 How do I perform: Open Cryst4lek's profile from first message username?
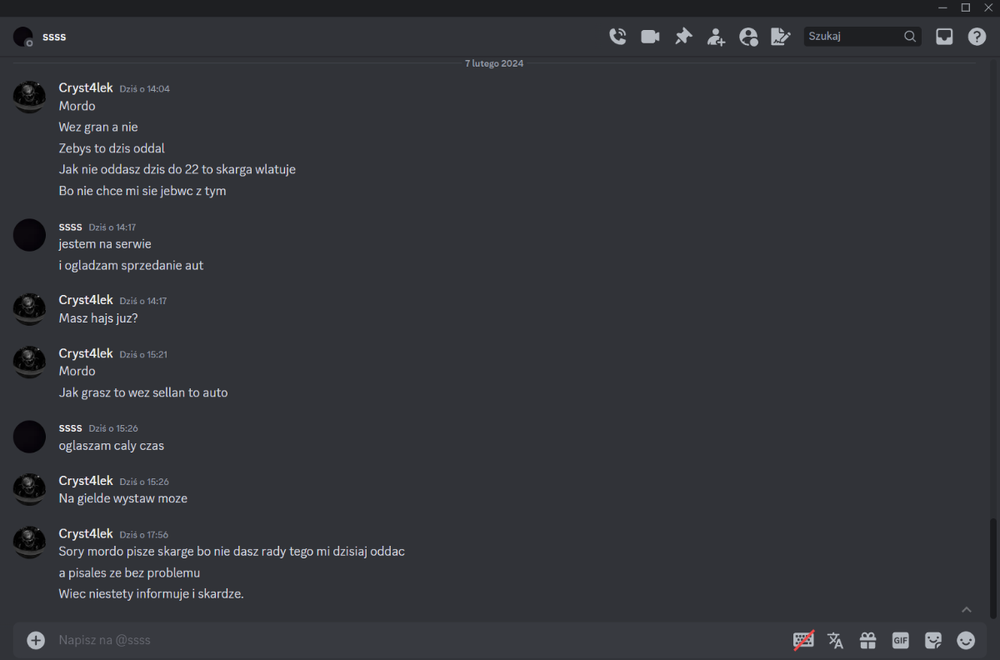(85, 87)
